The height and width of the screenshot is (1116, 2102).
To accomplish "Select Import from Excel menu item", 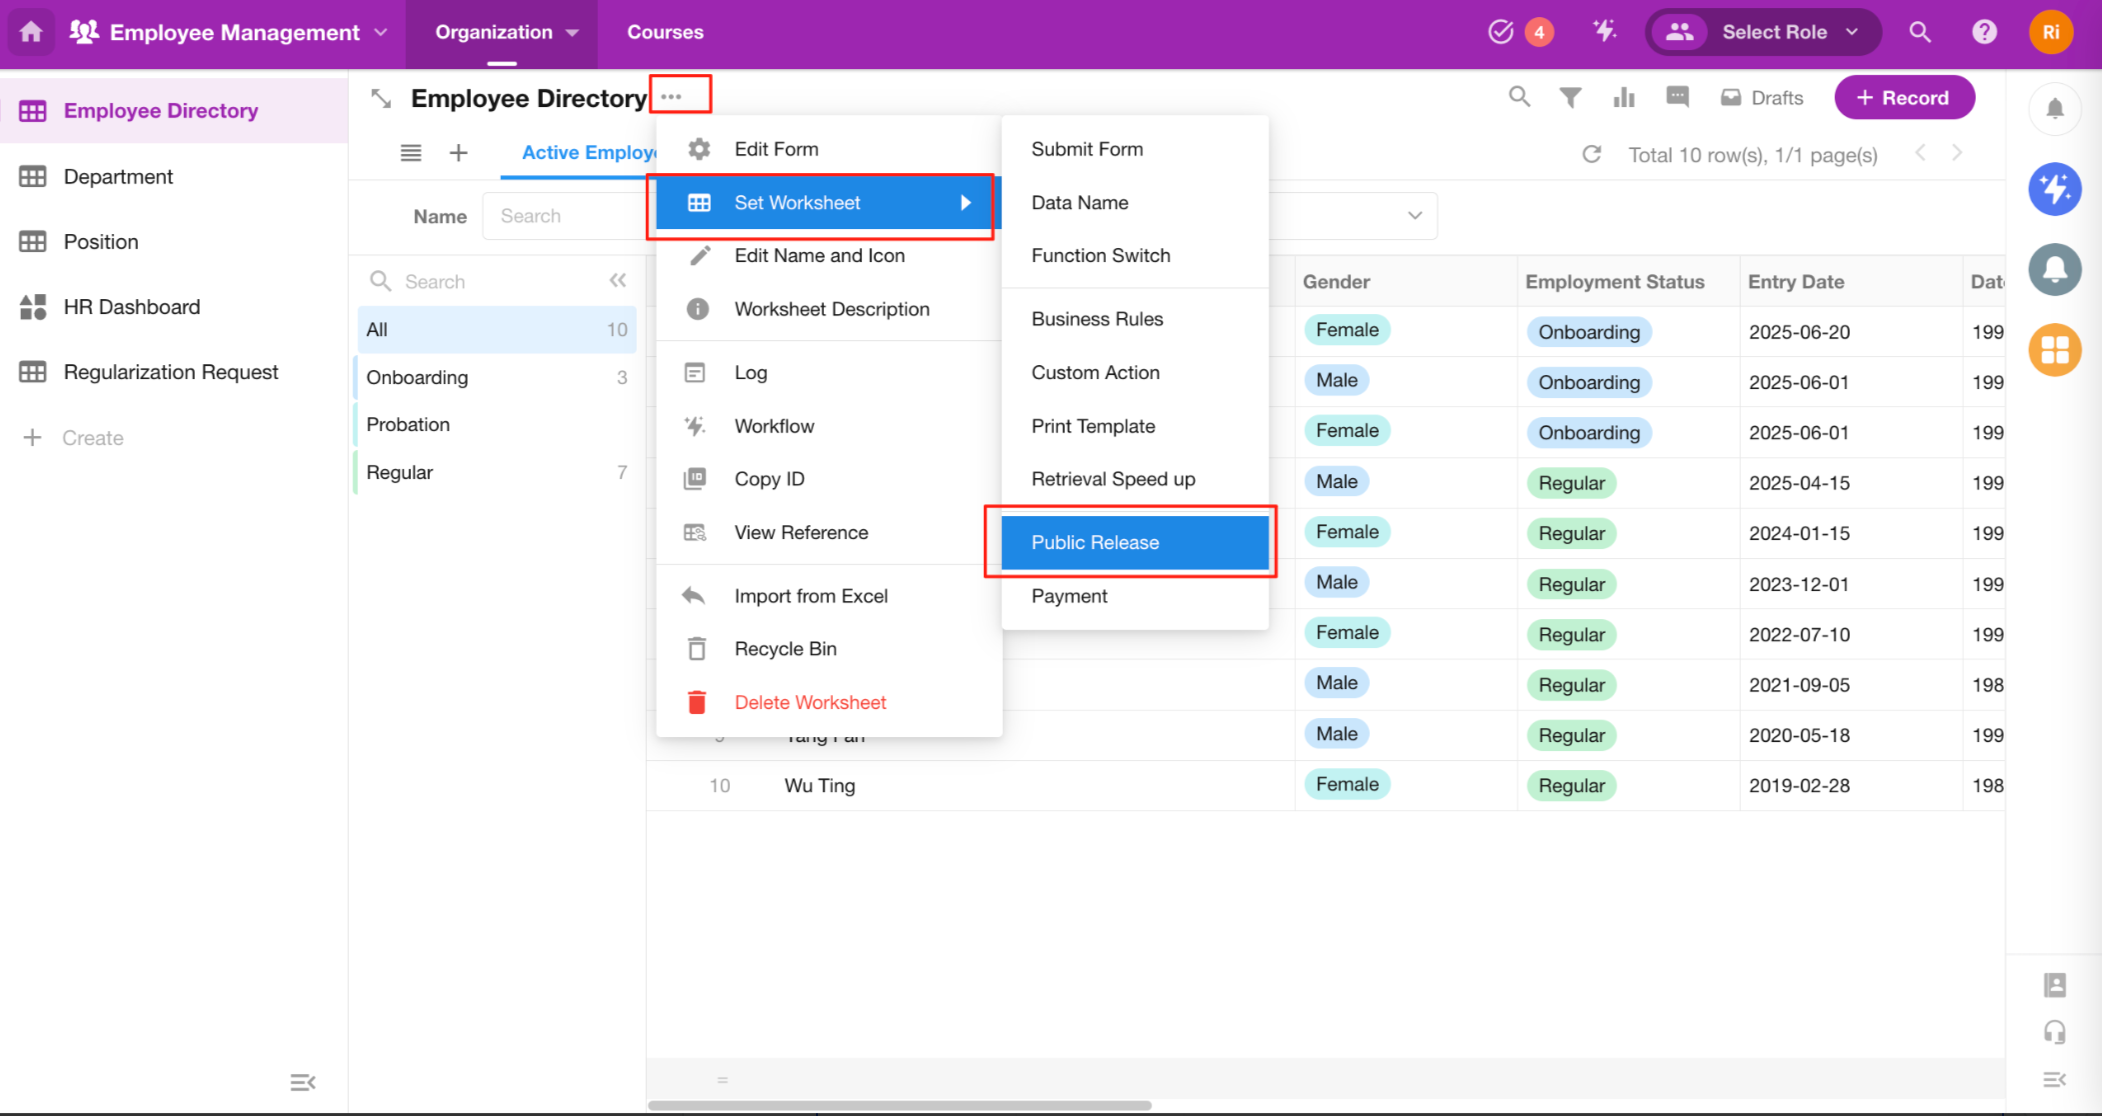I will coord(810,596).
